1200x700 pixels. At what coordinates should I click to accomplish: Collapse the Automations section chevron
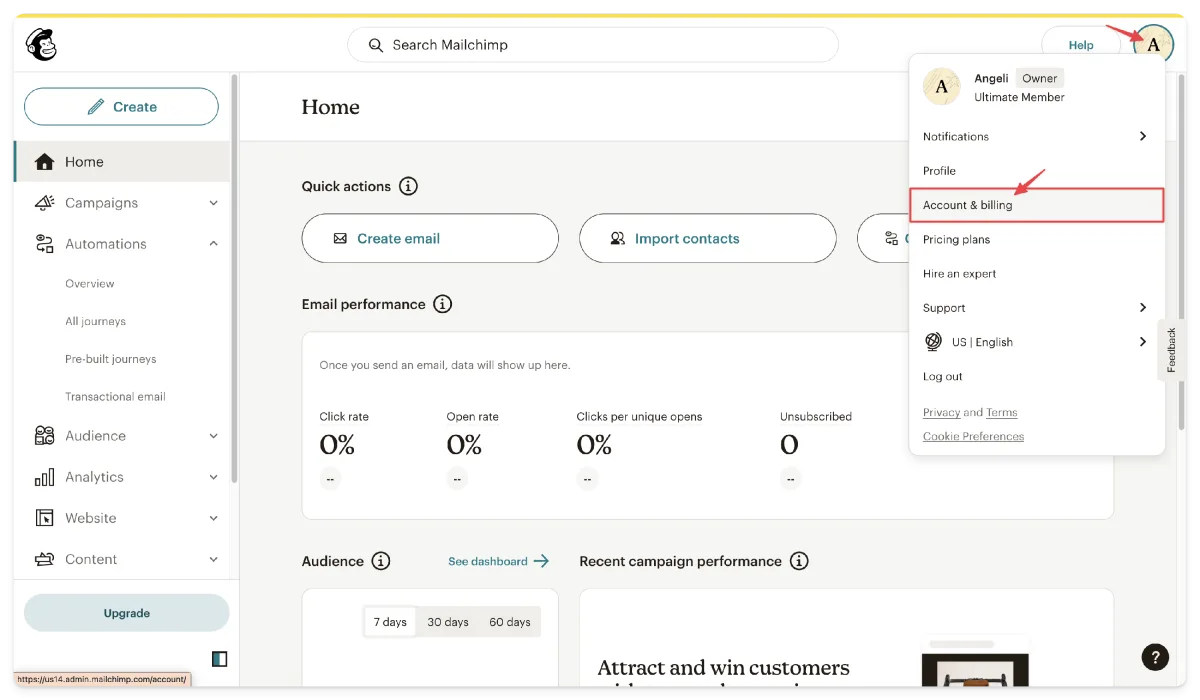(213, 244)
